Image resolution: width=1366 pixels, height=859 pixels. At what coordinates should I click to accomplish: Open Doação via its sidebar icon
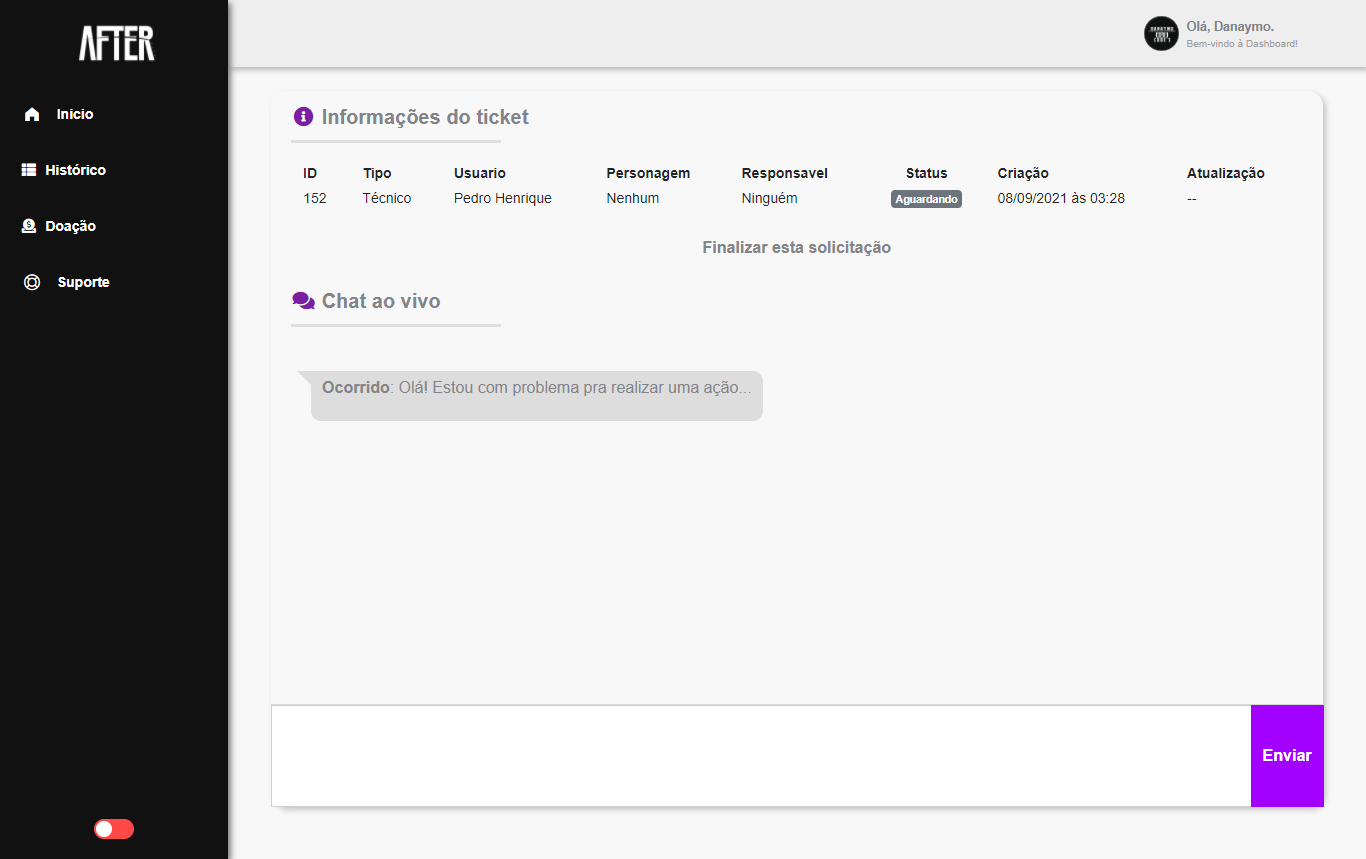tap(31, 225)
